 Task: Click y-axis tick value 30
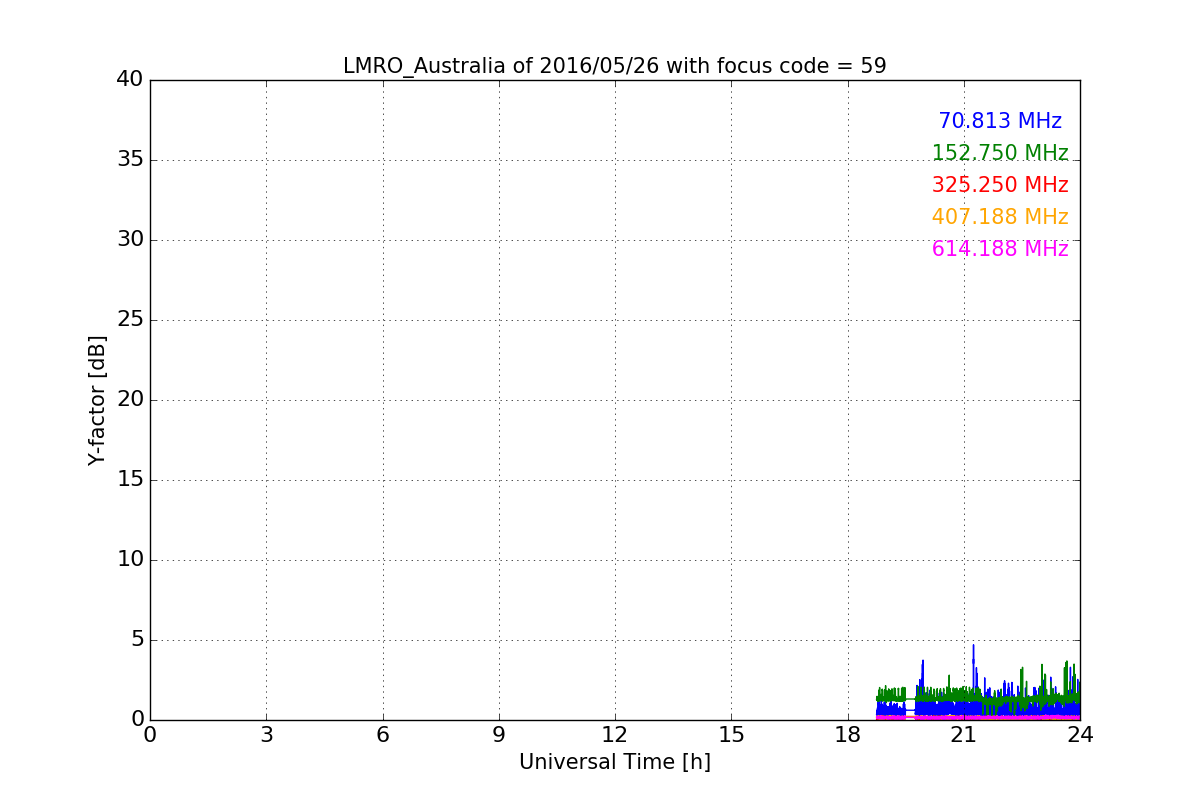coord(130,240)
